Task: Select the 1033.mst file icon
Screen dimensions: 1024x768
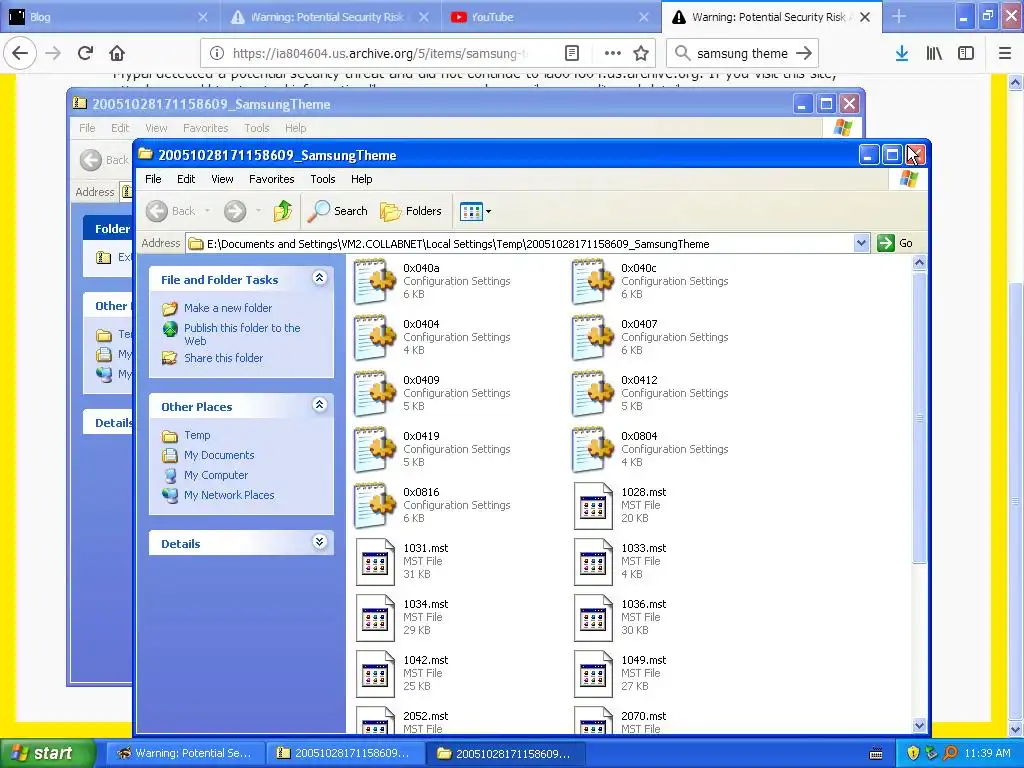Action: point(593,562)
